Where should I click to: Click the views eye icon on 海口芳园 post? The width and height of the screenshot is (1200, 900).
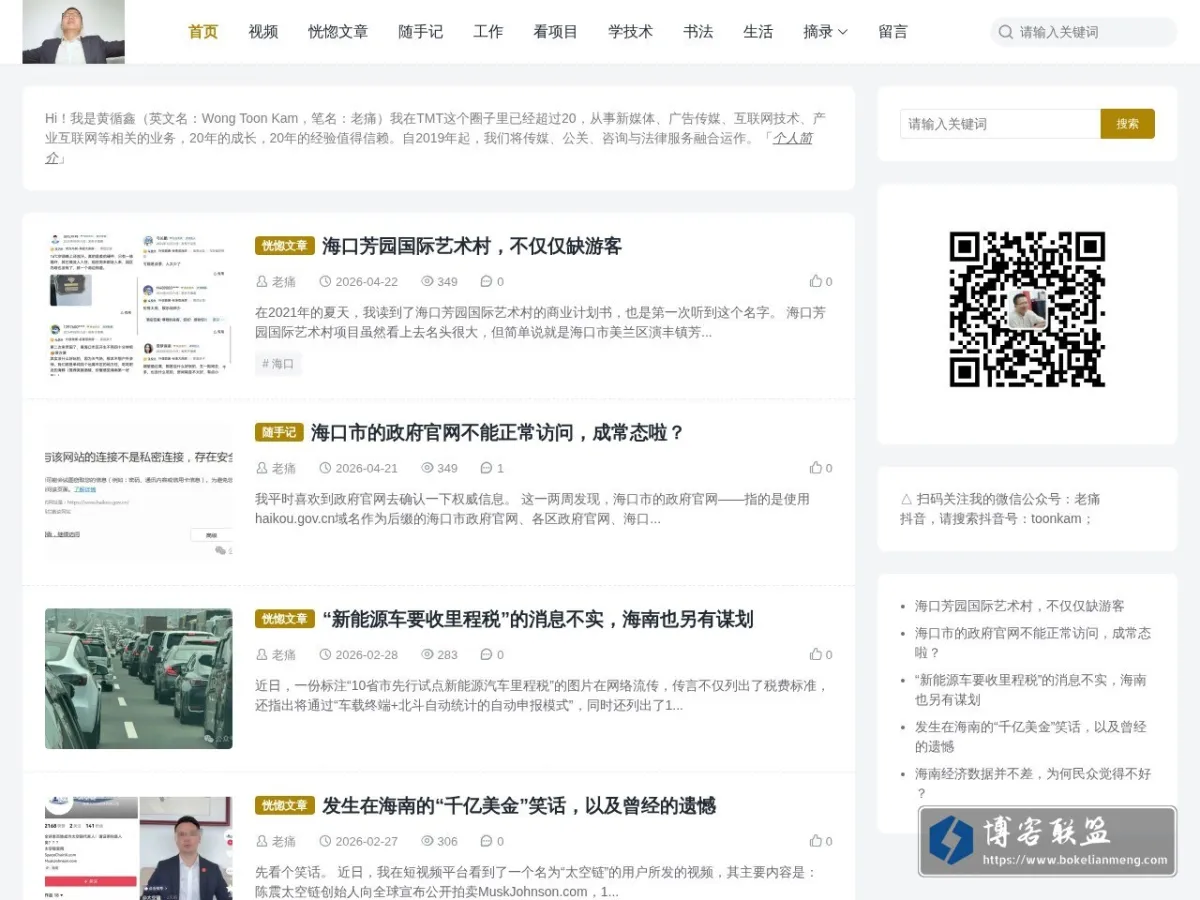(x=427, y=282)
